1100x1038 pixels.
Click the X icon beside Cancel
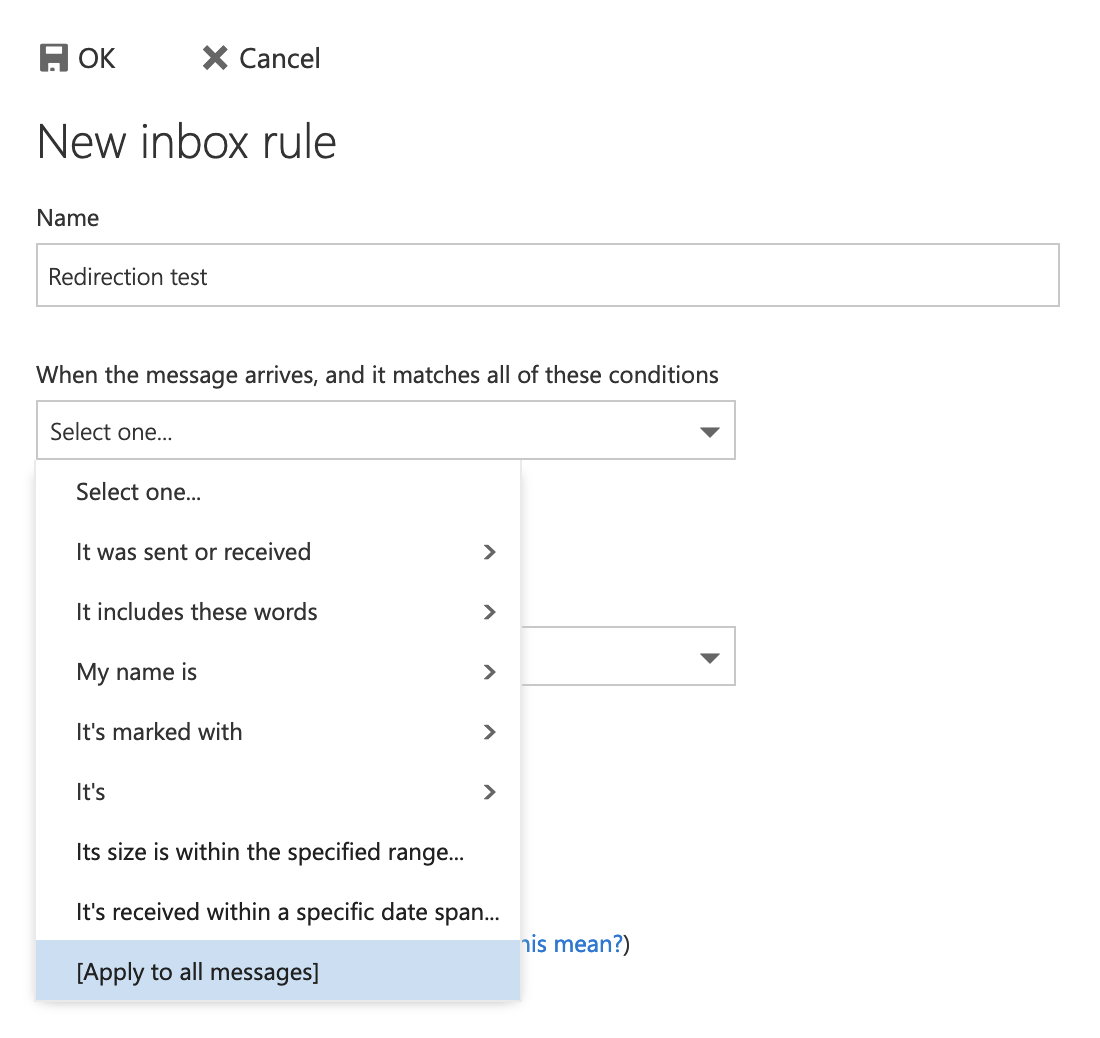(x=214, y=58)
